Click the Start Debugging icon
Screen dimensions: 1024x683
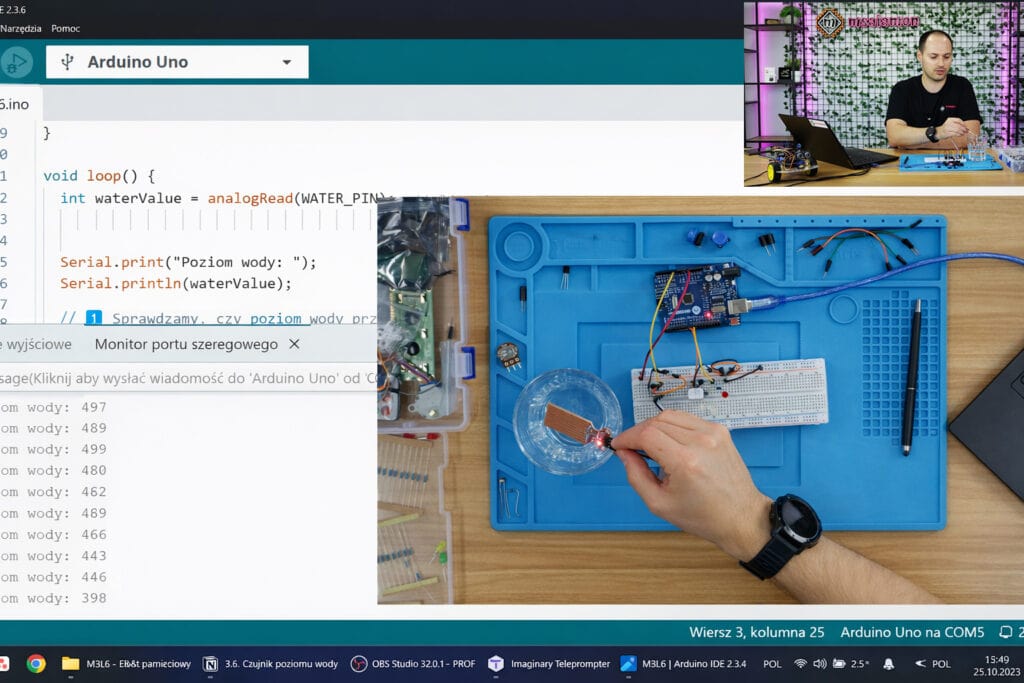[15, 62]
